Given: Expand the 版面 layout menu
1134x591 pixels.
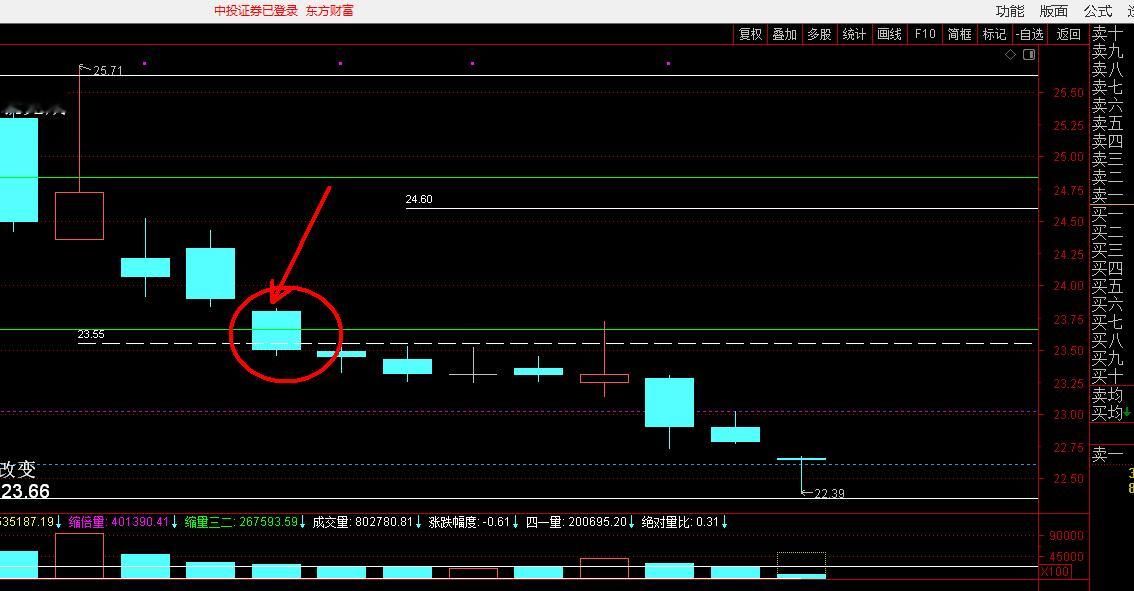Looking at the screenshot, I should point(1054,12).
